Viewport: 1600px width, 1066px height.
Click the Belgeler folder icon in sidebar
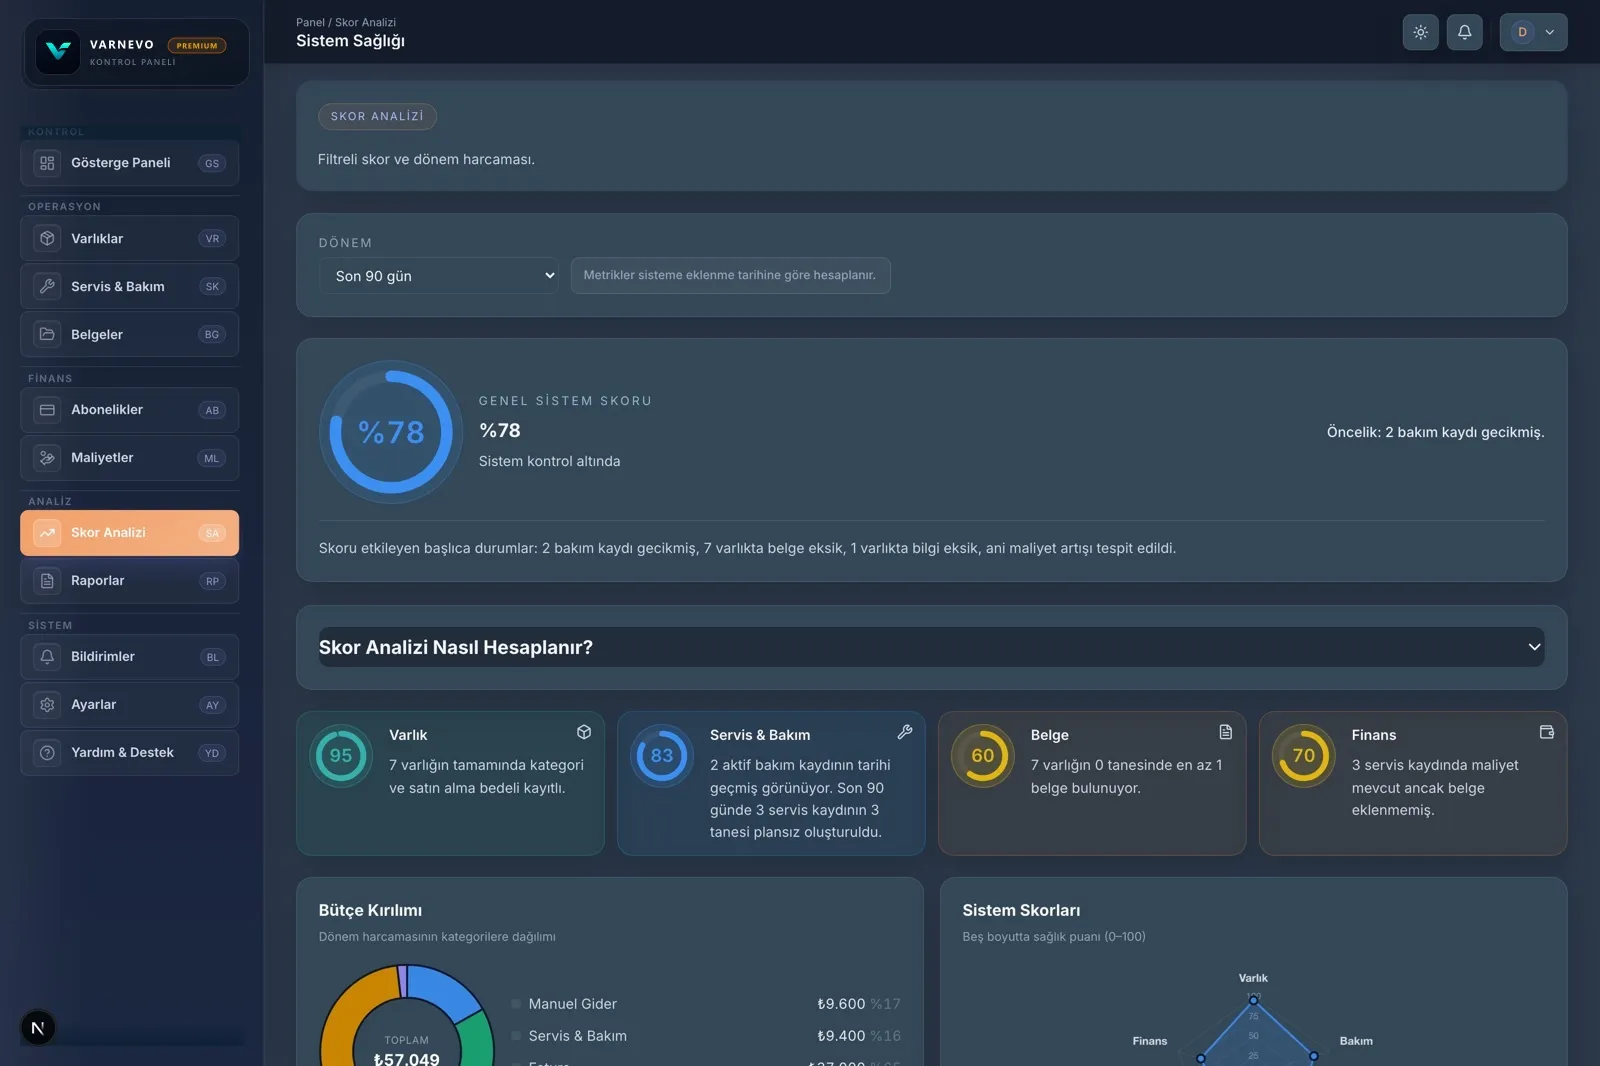[47, 335]
